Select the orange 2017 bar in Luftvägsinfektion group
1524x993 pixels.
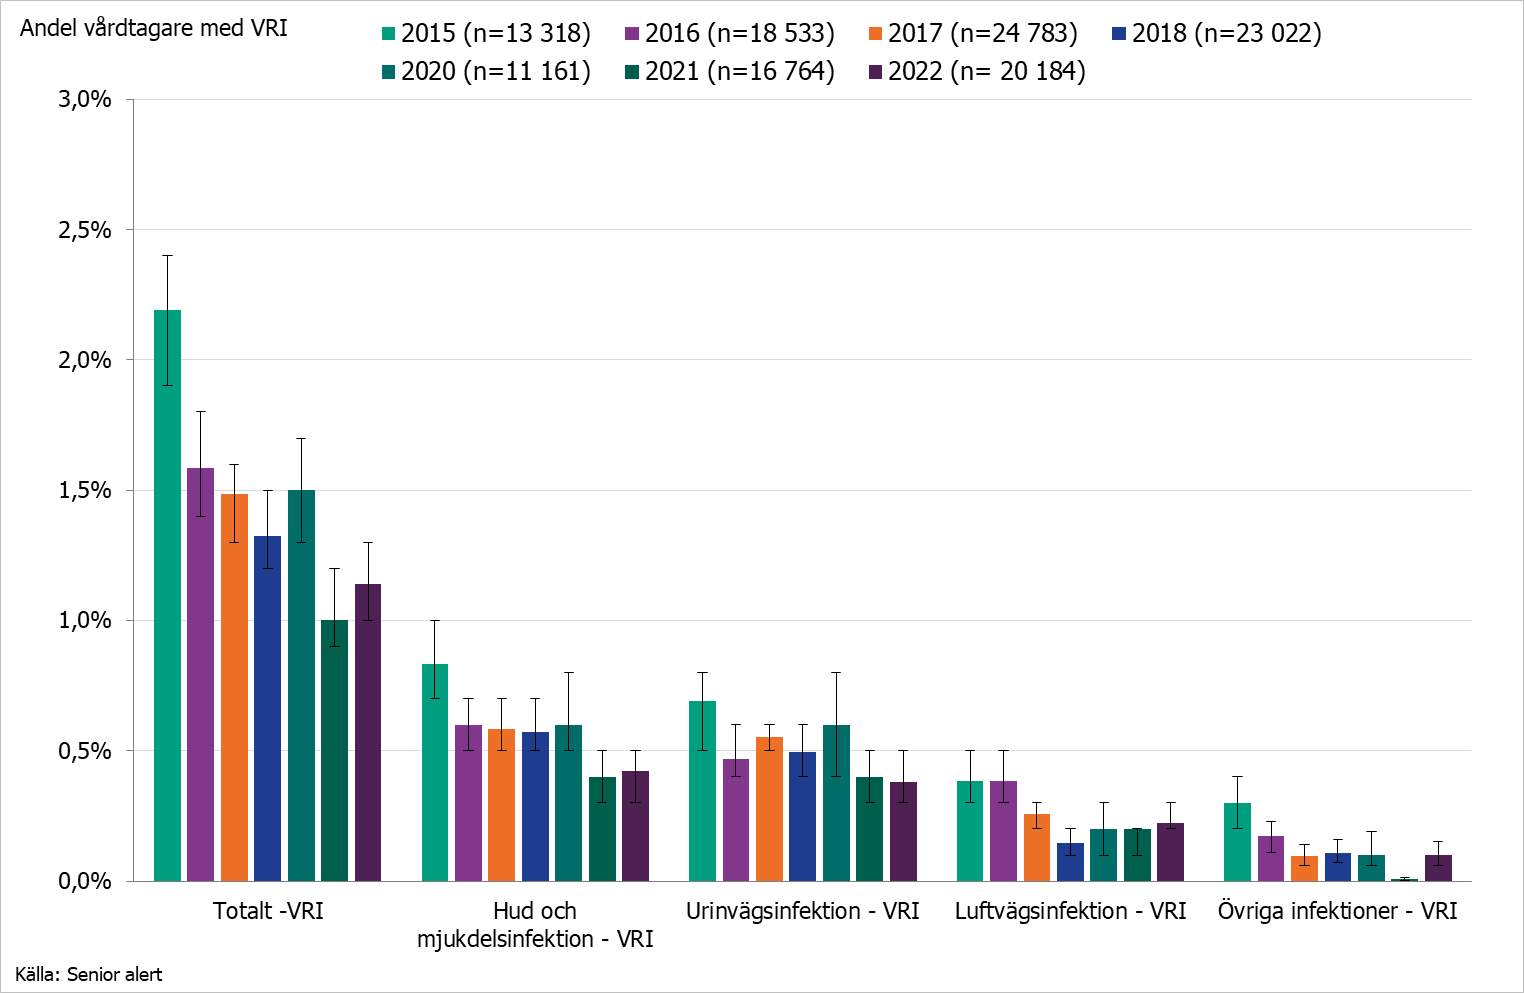pyautogui.click(x=1037, y=847)
